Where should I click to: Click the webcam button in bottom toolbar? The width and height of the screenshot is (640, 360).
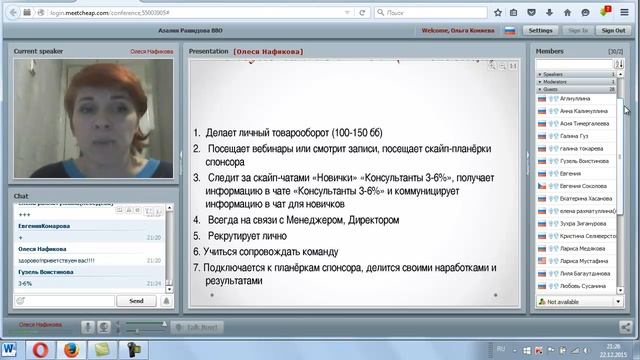coord(104,327)
